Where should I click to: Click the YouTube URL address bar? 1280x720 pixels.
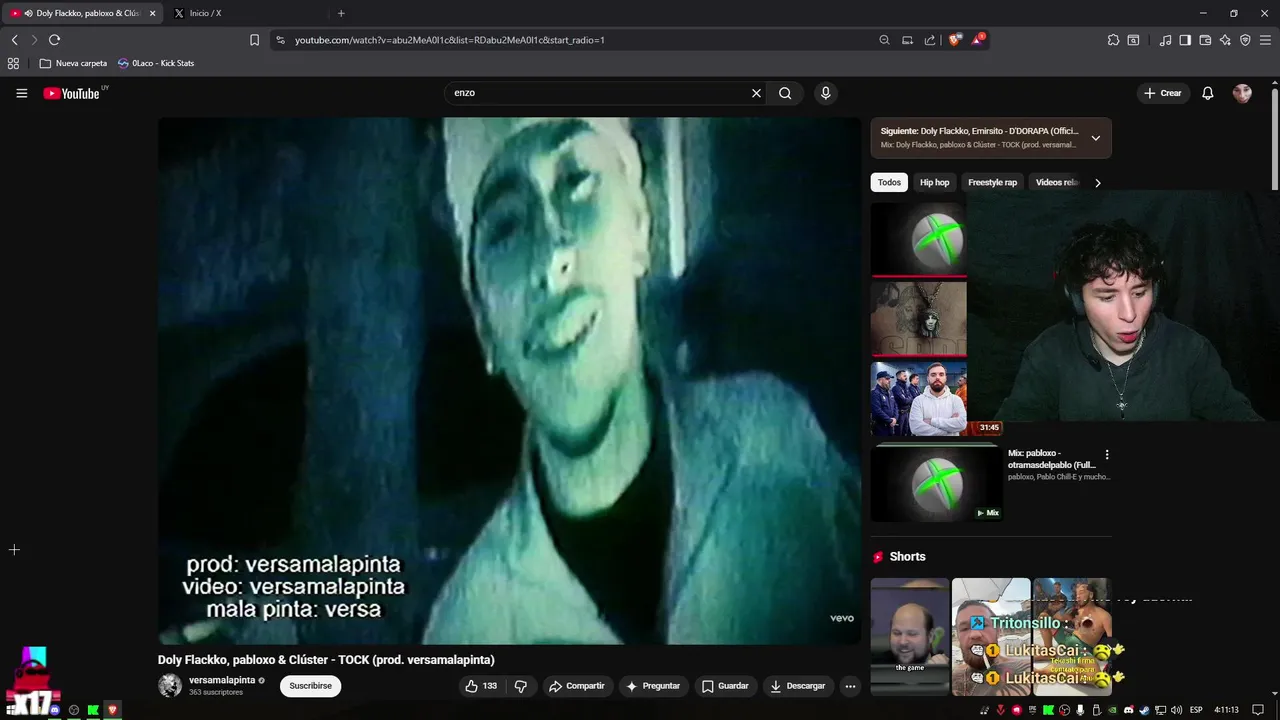580,40
